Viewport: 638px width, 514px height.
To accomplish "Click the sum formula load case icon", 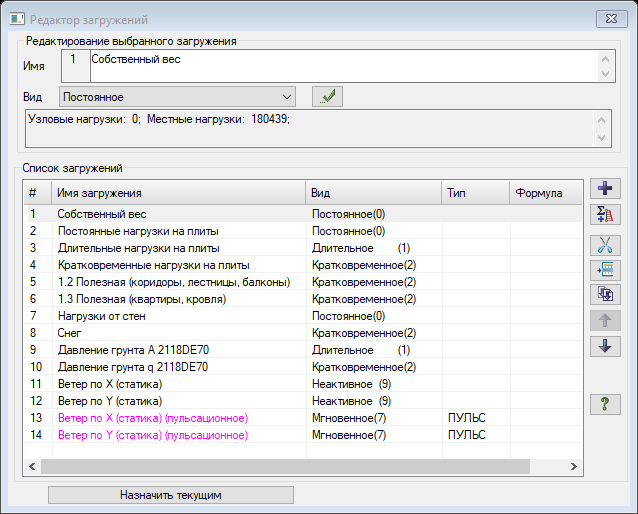I will click(x=605, y=214).
